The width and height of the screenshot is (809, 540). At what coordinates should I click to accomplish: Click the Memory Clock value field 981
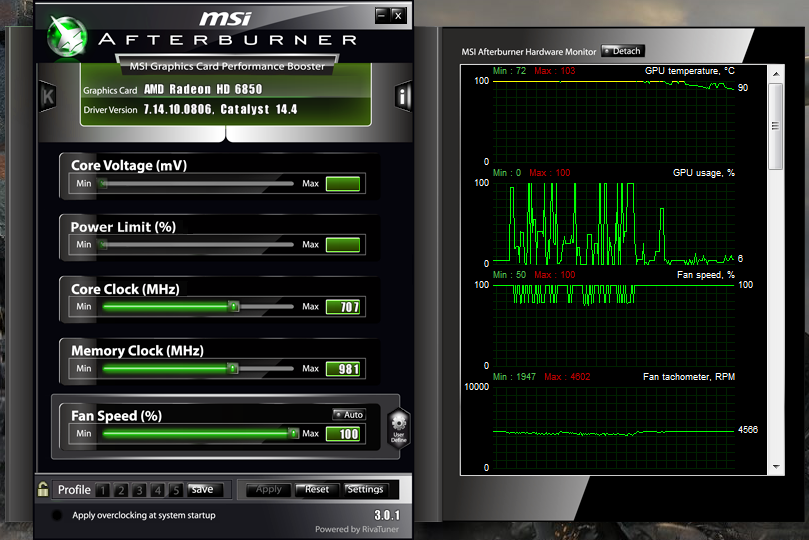pos(342,369)
